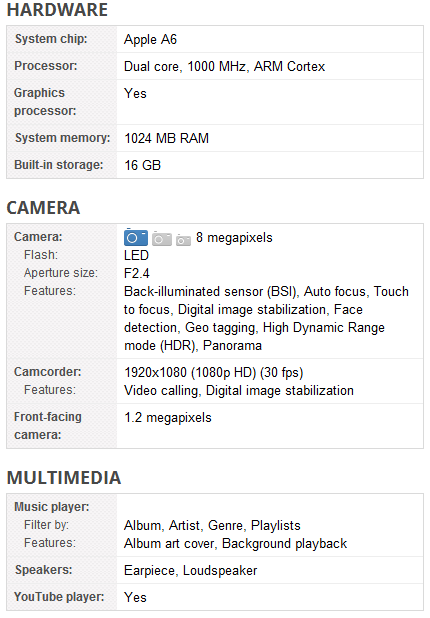Click the Back-illuminated sensor (BSI) feature text
Viewport: 430px width, 618px height.
pos(210,292)
